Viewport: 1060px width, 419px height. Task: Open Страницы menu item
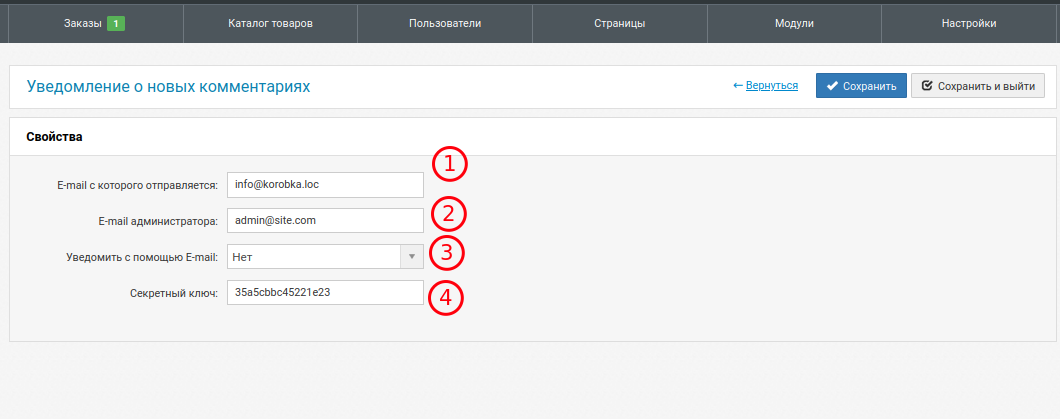pyautogui.click(x=619, y=24)
